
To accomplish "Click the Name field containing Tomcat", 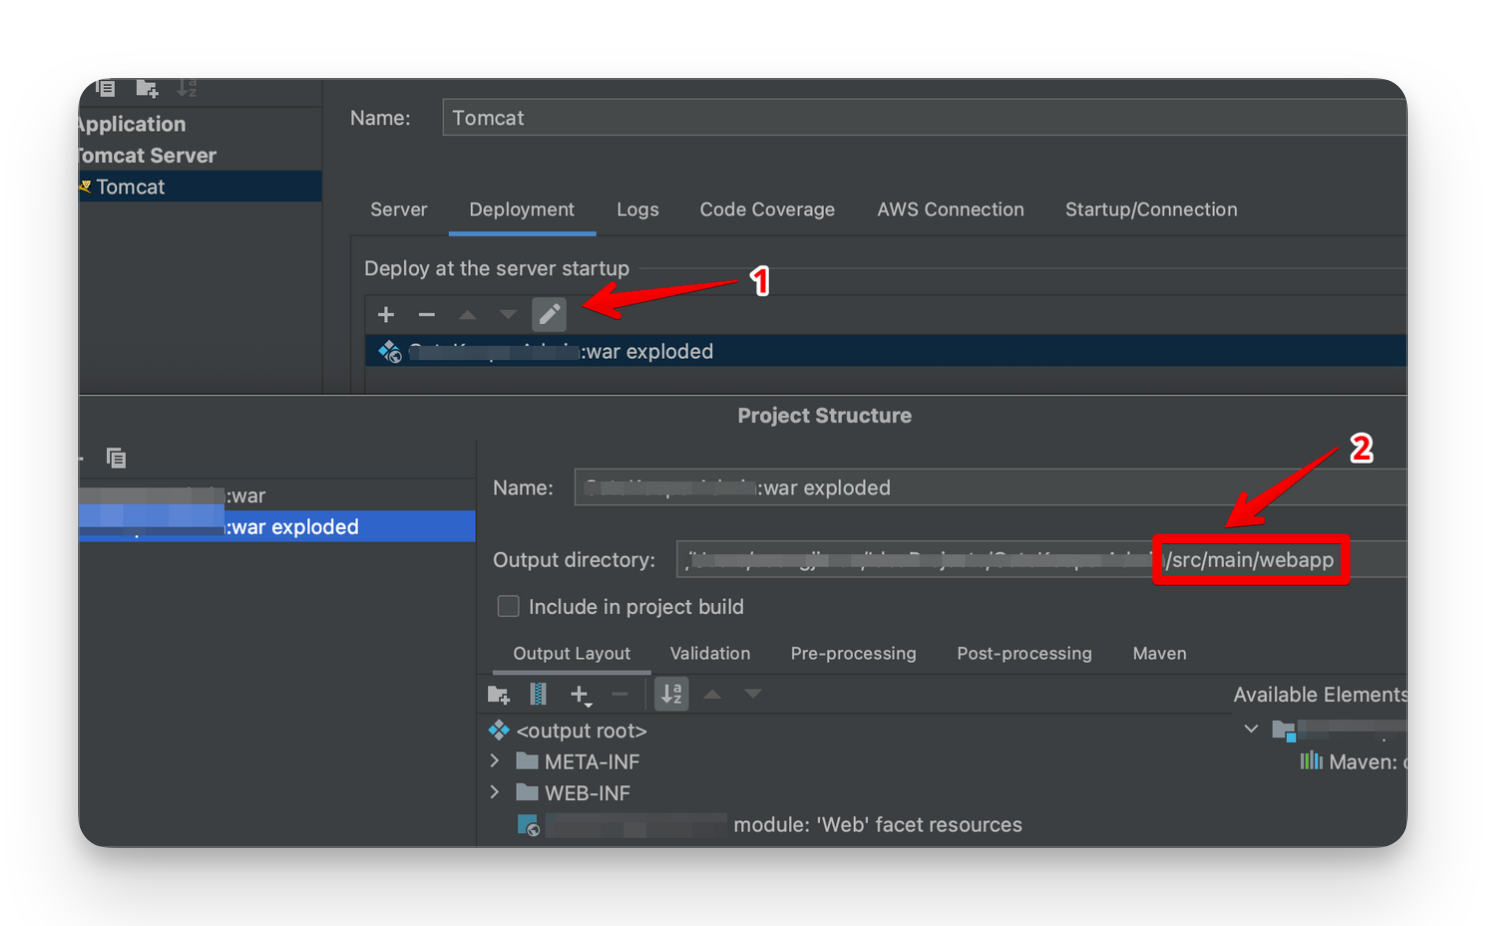I will 924,118.
